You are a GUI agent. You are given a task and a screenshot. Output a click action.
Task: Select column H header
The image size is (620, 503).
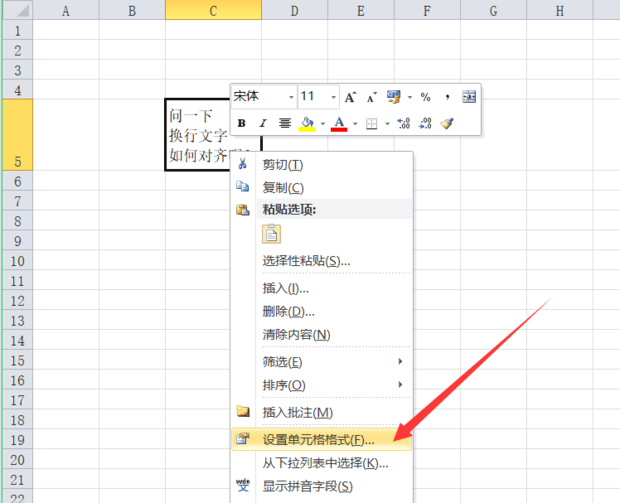[x=560, y=10]
